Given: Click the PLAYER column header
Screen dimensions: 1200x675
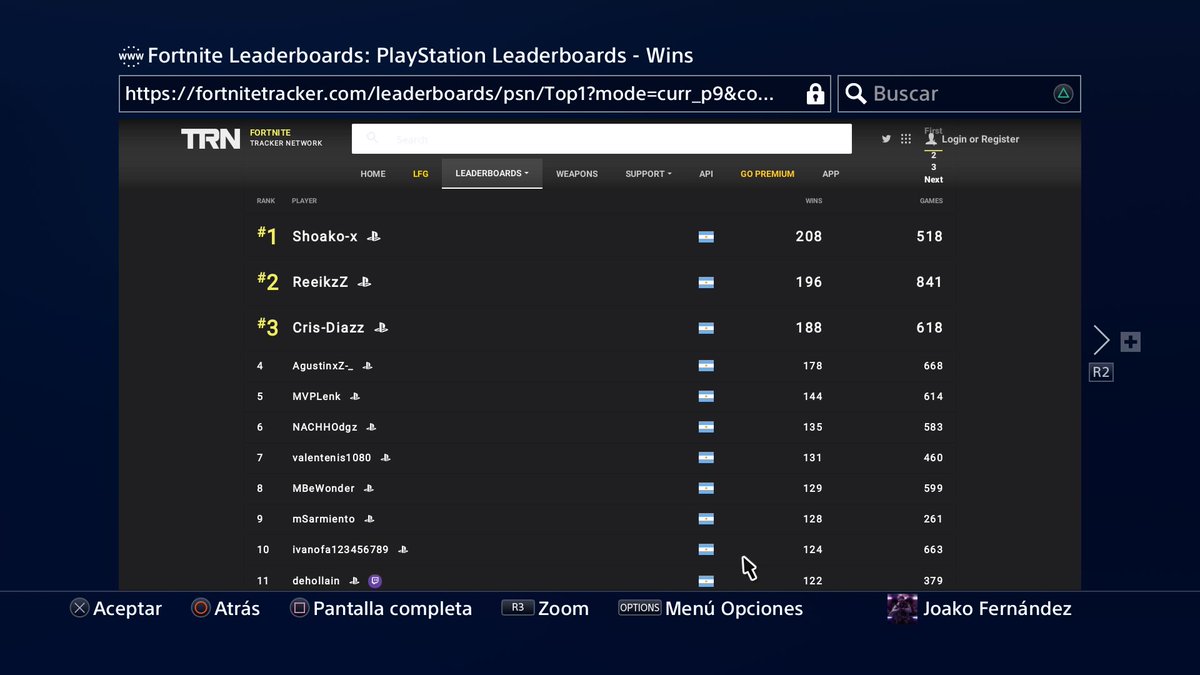Looking at the screenshot, I should click(x=304, y=201).
